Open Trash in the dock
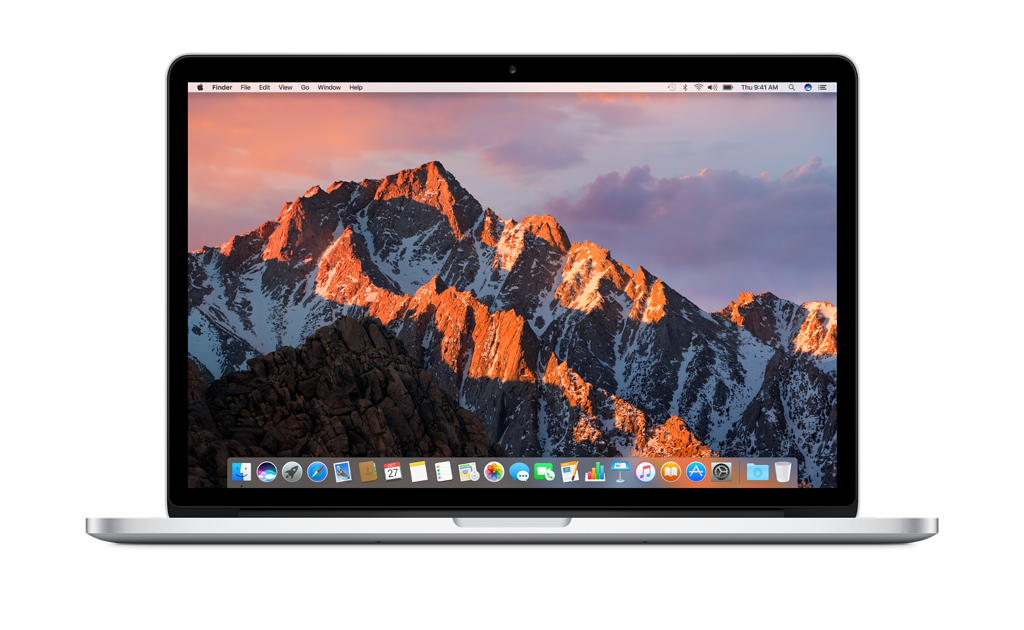1024x630 pixels. tap(783, 471)
